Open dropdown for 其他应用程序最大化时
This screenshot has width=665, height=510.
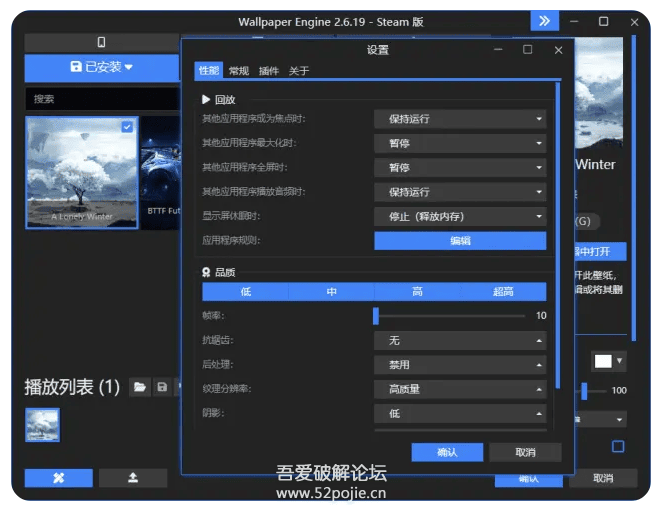(460, 143)
